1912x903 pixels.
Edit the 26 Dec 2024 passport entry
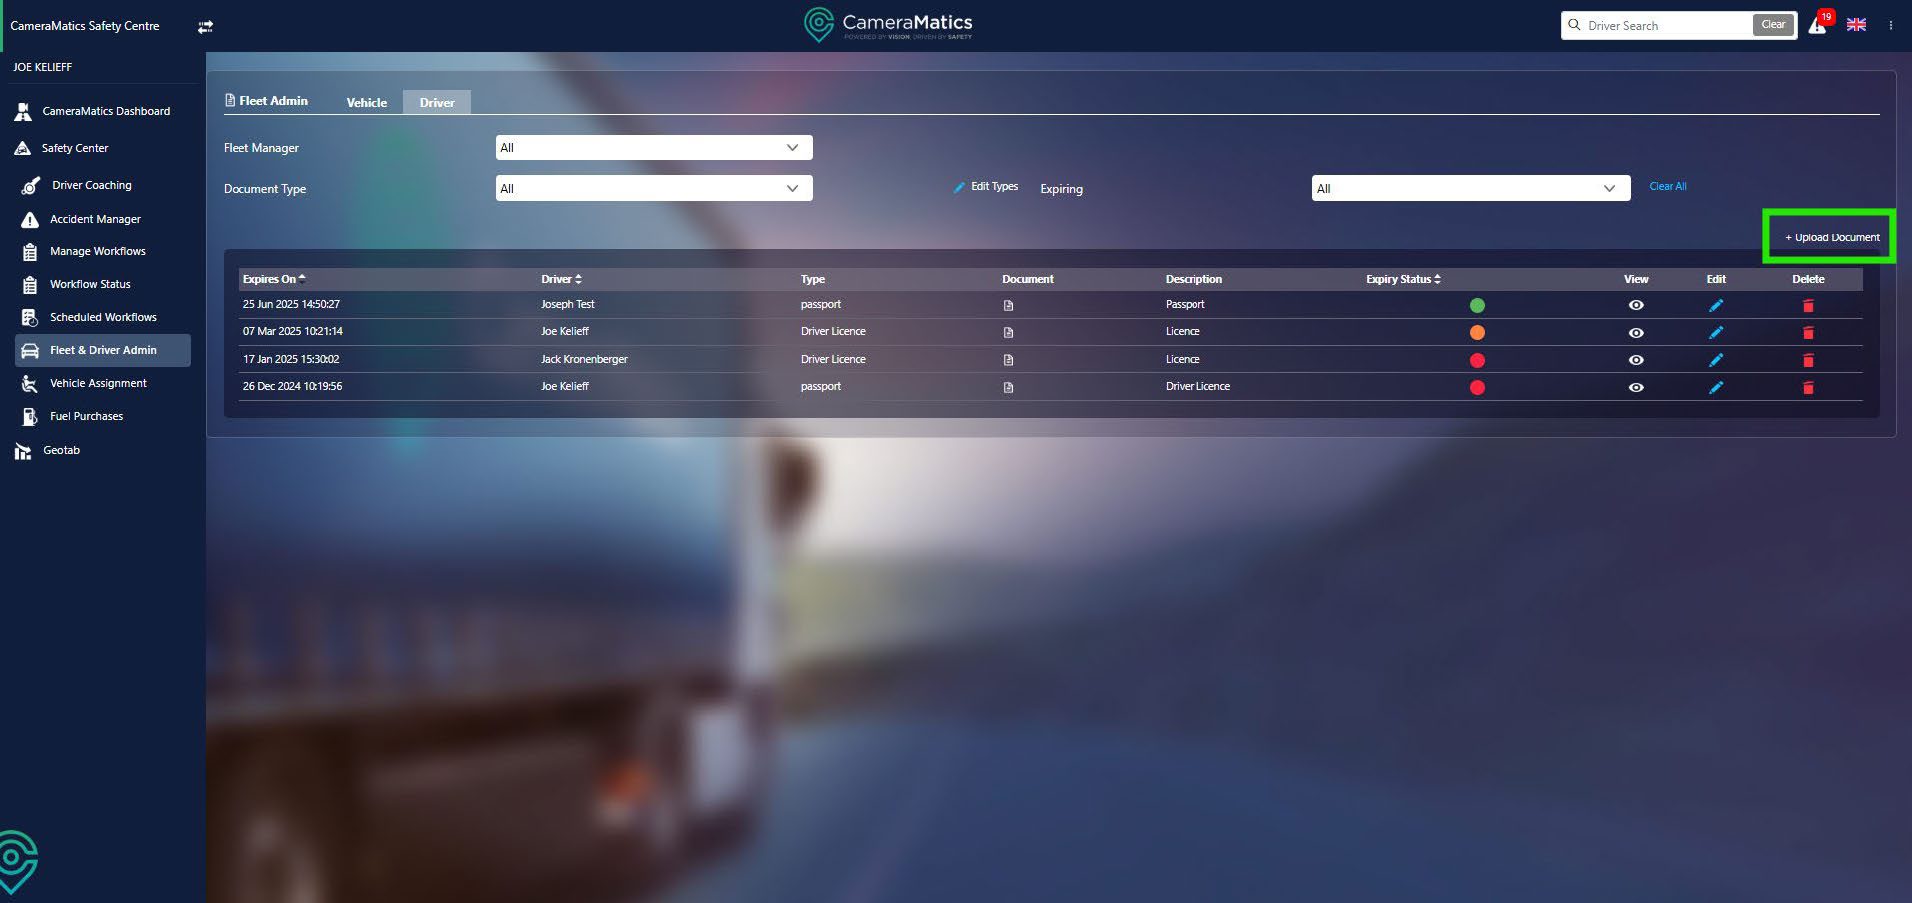point(1716,387)
